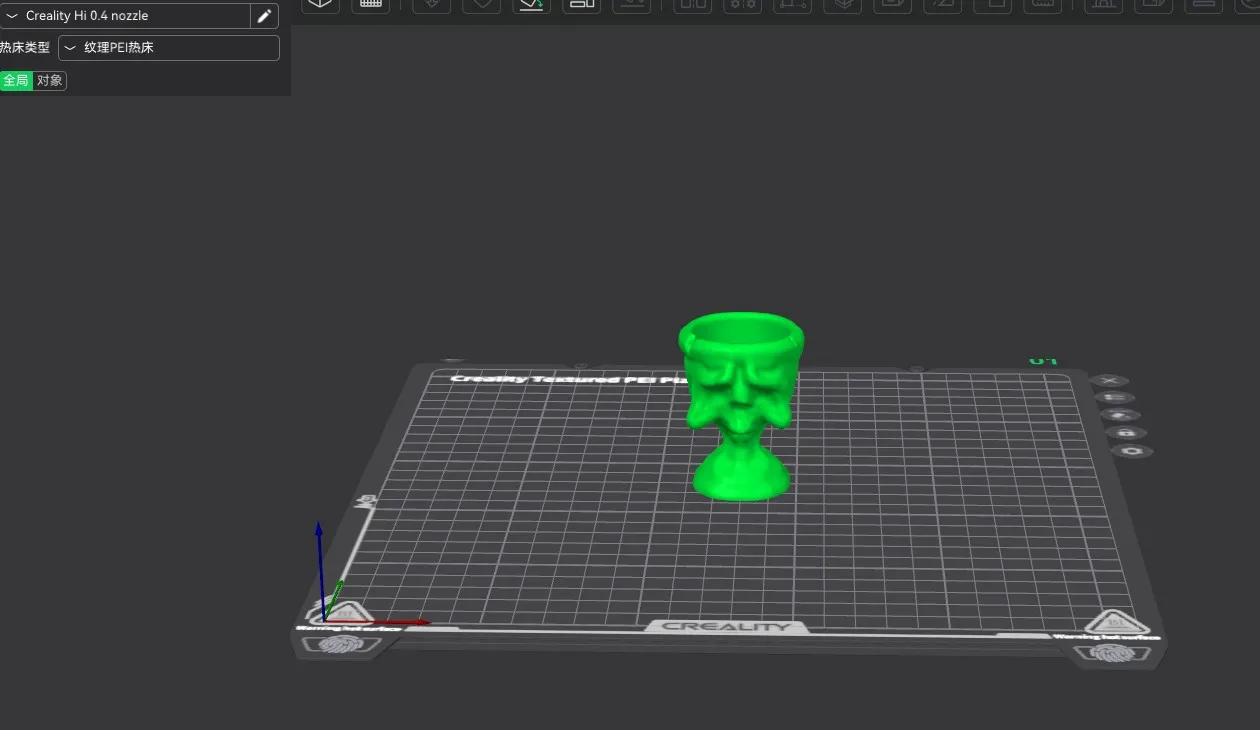Delete the model using the X icon
The width and height of the screenshot is (1260, 730).
coord(1110,380)
